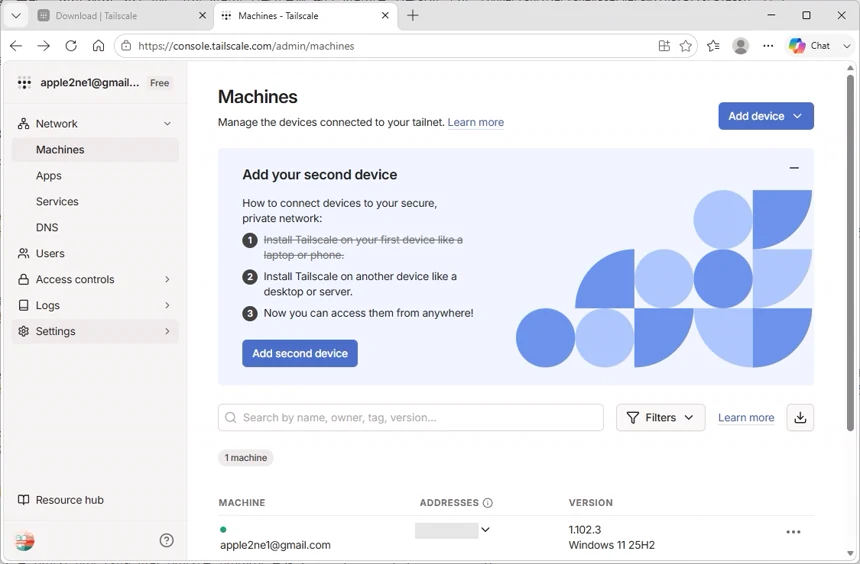Open split screen icon in address bar

click(664, 46)
